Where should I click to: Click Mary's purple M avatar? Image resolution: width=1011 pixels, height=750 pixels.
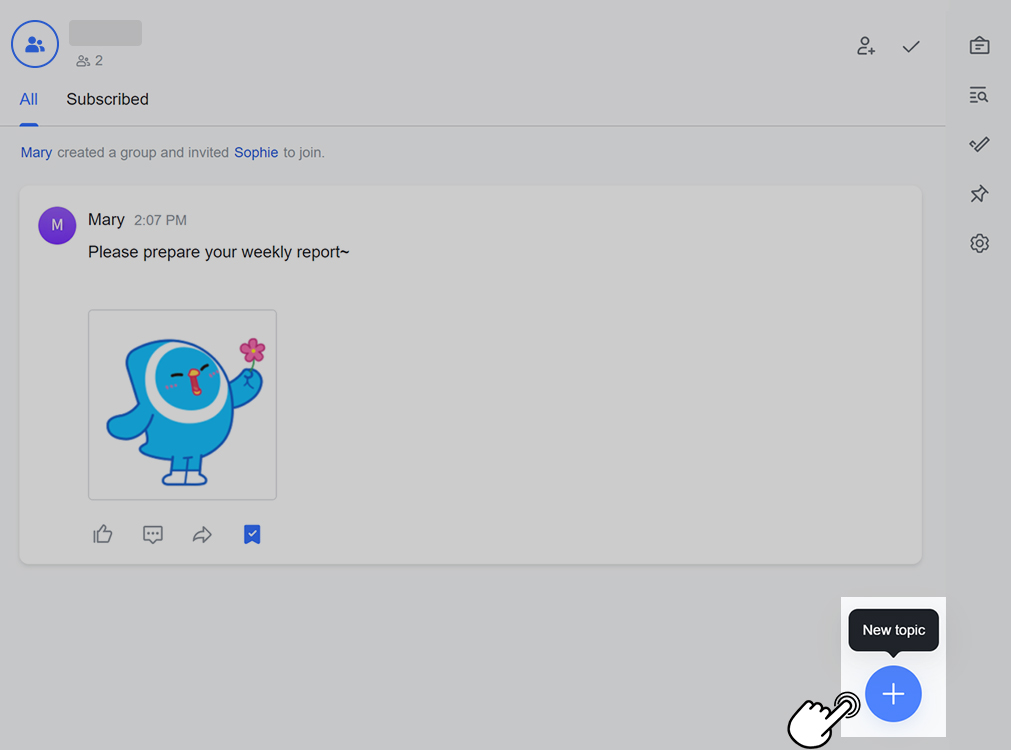(x=57, y=226)
